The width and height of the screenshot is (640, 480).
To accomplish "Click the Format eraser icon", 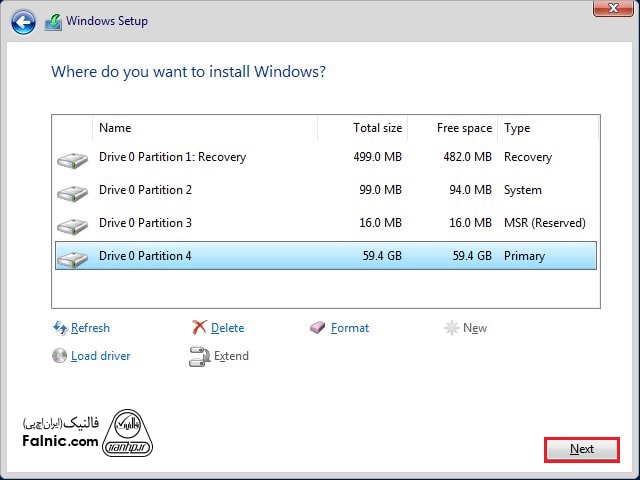I will pyautogui.click(x=318, y=328).
